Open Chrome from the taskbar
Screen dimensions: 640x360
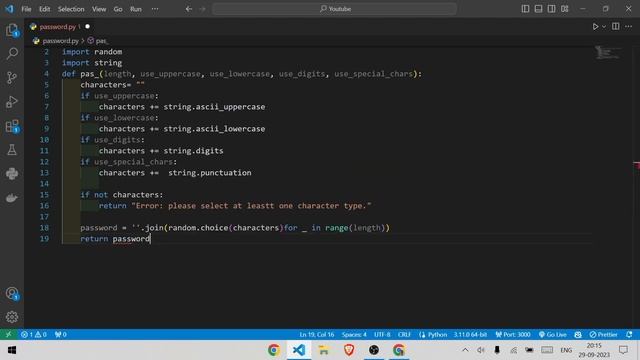274,350
